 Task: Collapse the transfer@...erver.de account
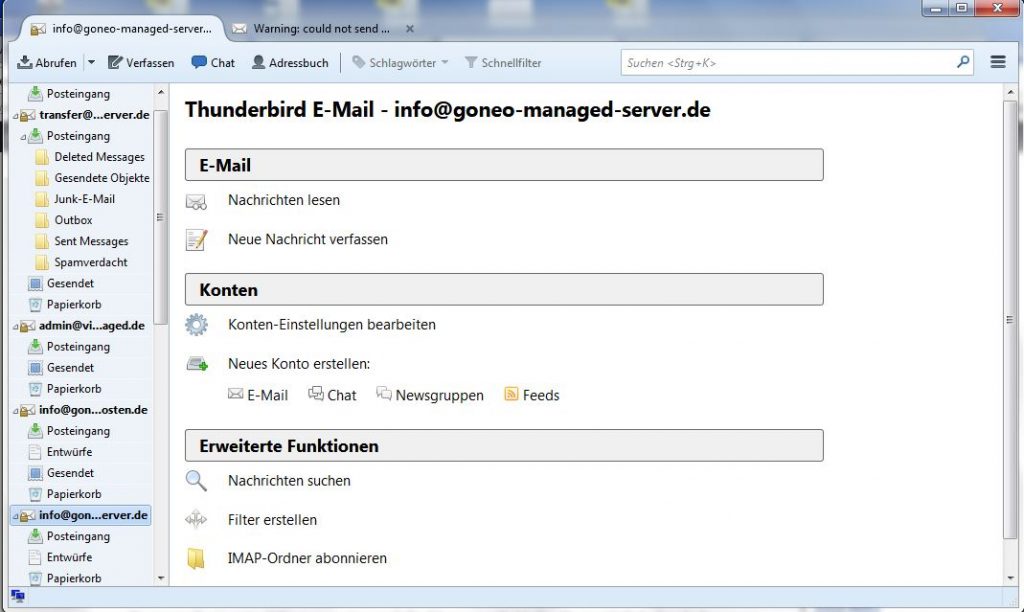tap(16, 116)
